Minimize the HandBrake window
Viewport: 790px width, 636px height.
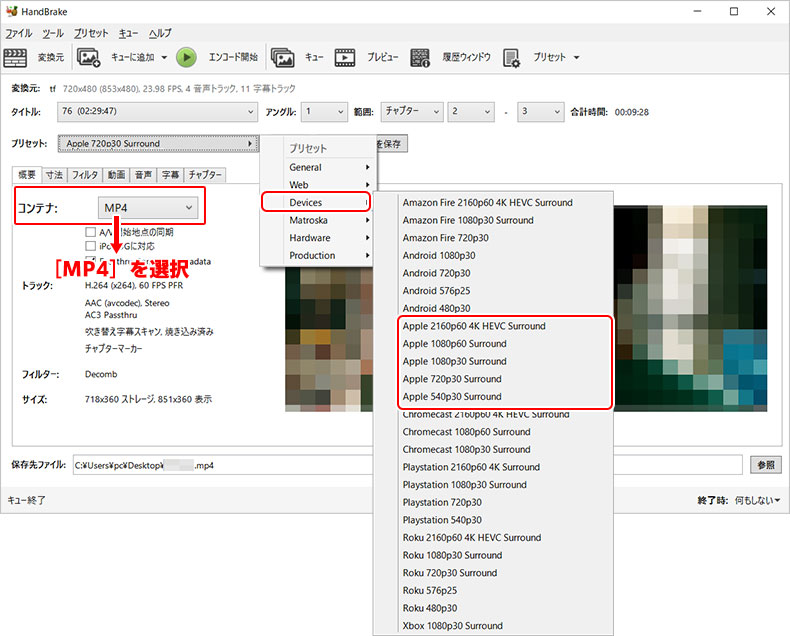pyautogui.click(x=697, y=11)
